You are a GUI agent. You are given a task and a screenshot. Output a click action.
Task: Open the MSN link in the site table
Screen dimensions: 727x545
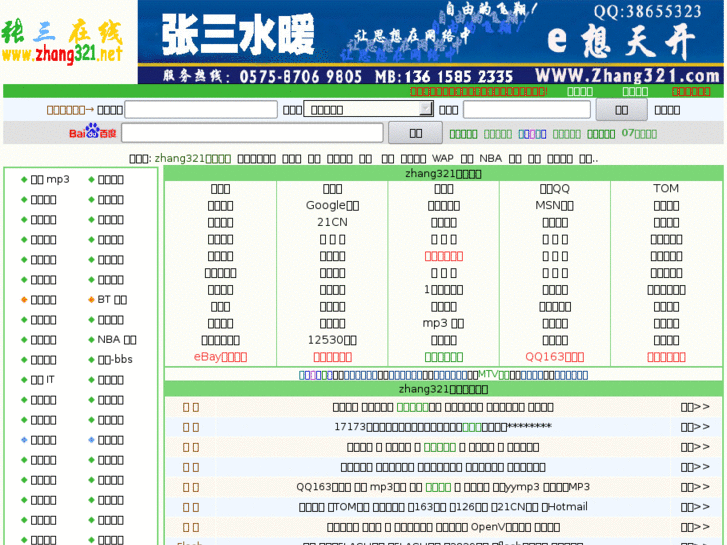click(555, 205)
